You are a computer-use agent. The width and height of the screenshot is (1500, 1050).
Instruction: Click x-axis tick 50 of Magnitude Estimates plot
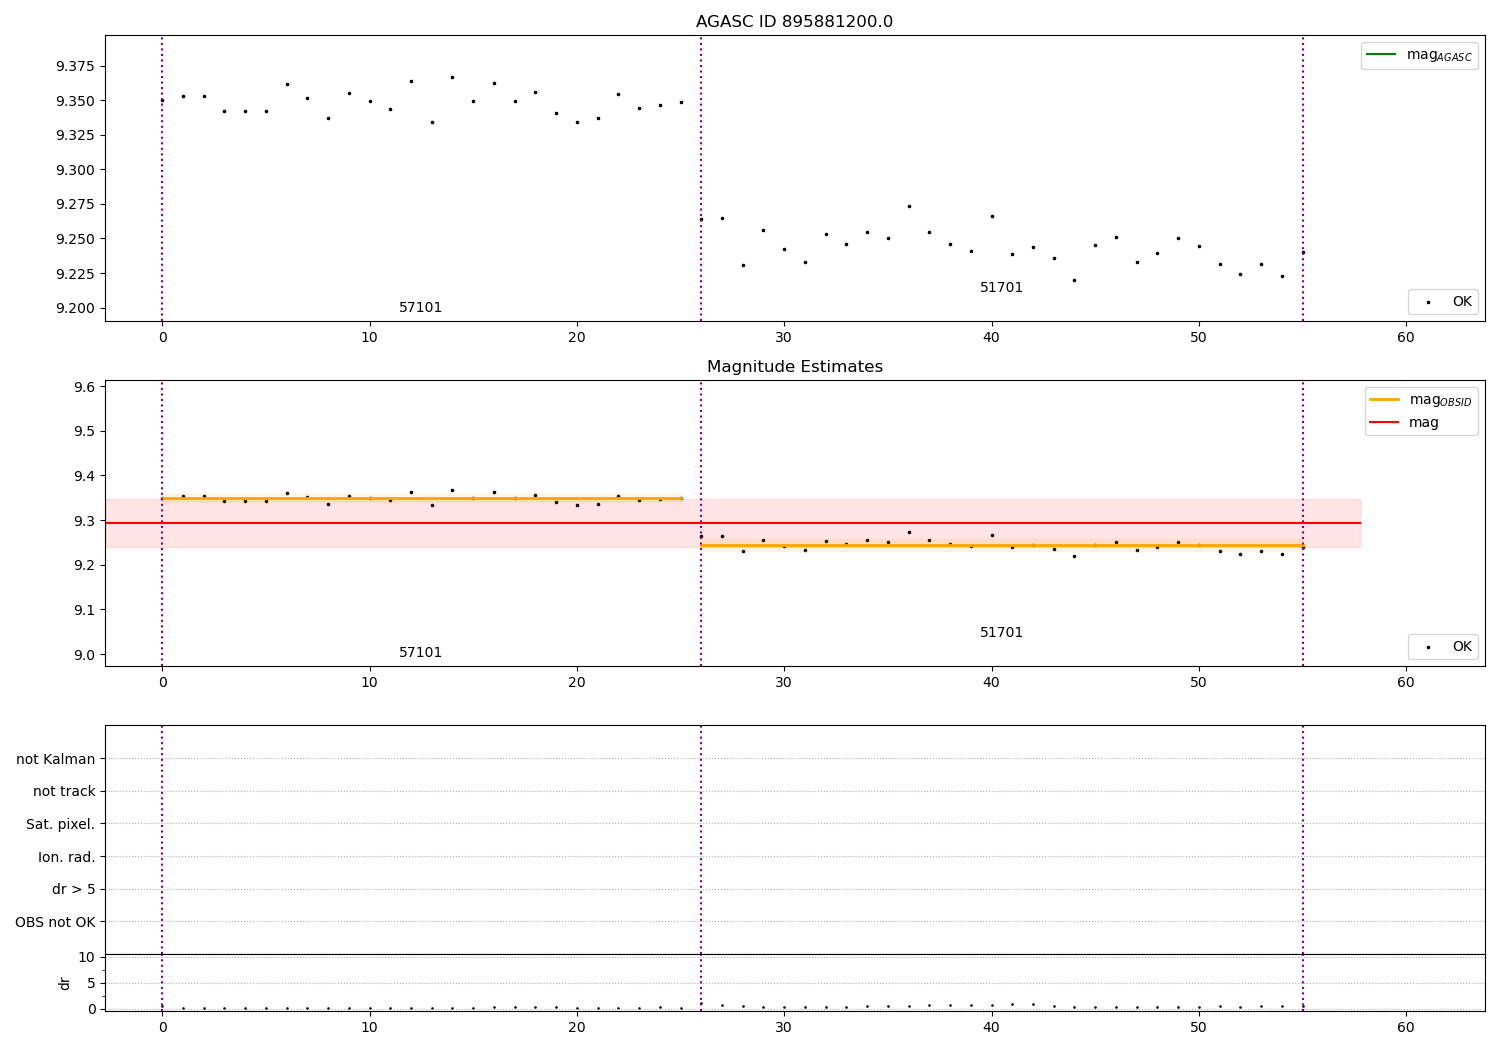[x=1199, y=683]
